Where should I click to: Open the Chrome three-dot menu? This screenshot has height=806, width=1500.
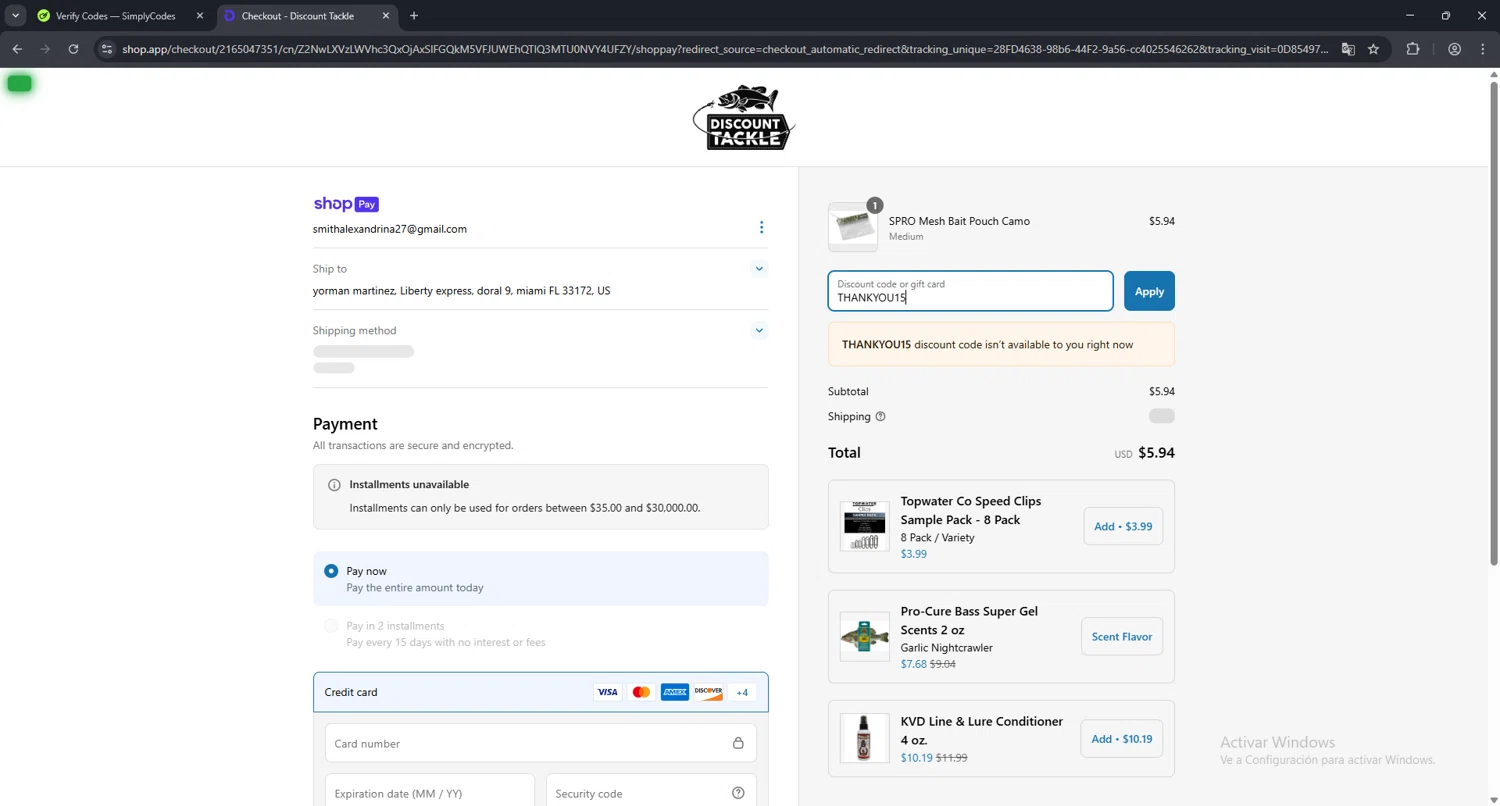click(x=1483, y=49)
